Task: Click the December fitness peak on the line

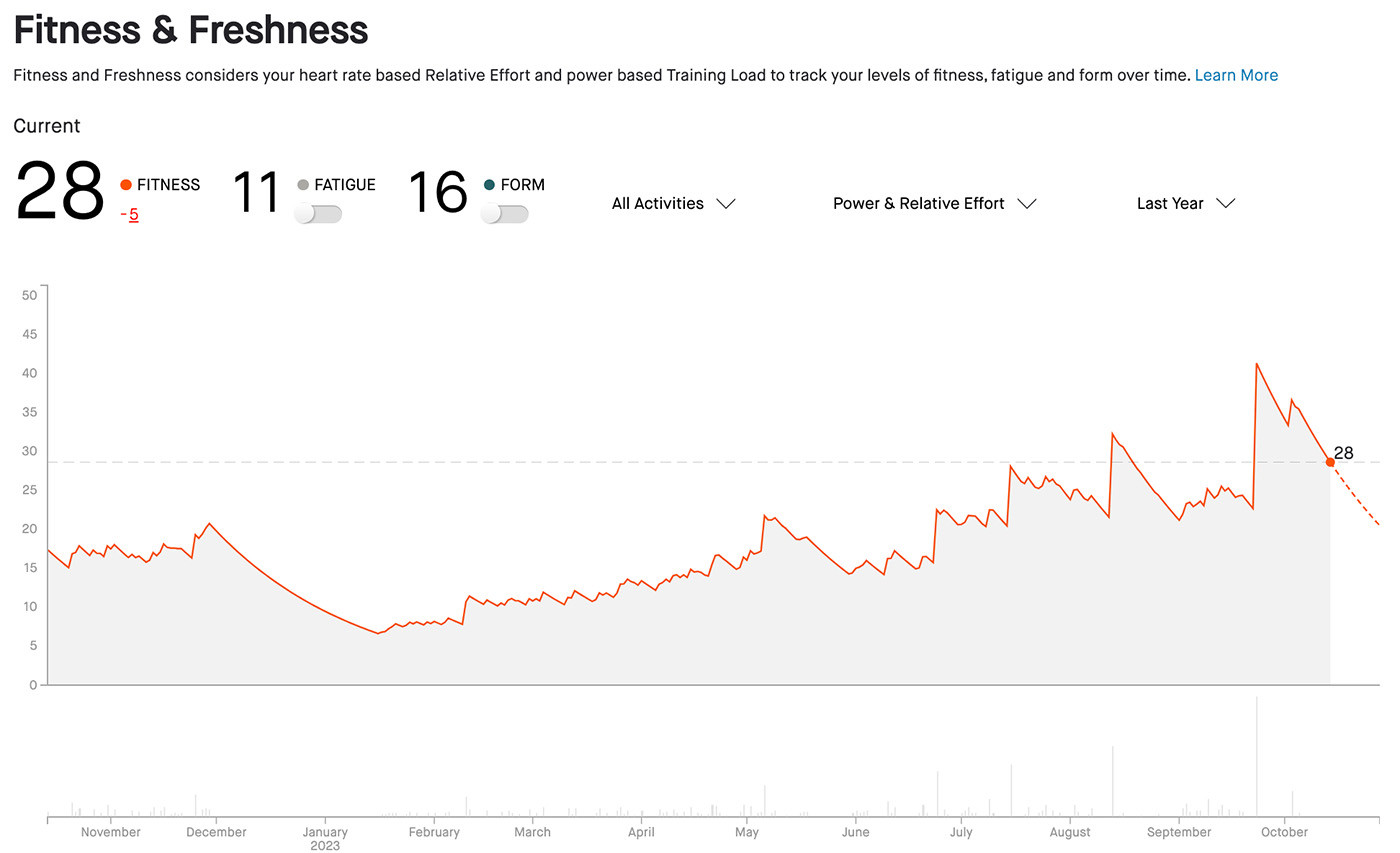Action: point(208,524)
